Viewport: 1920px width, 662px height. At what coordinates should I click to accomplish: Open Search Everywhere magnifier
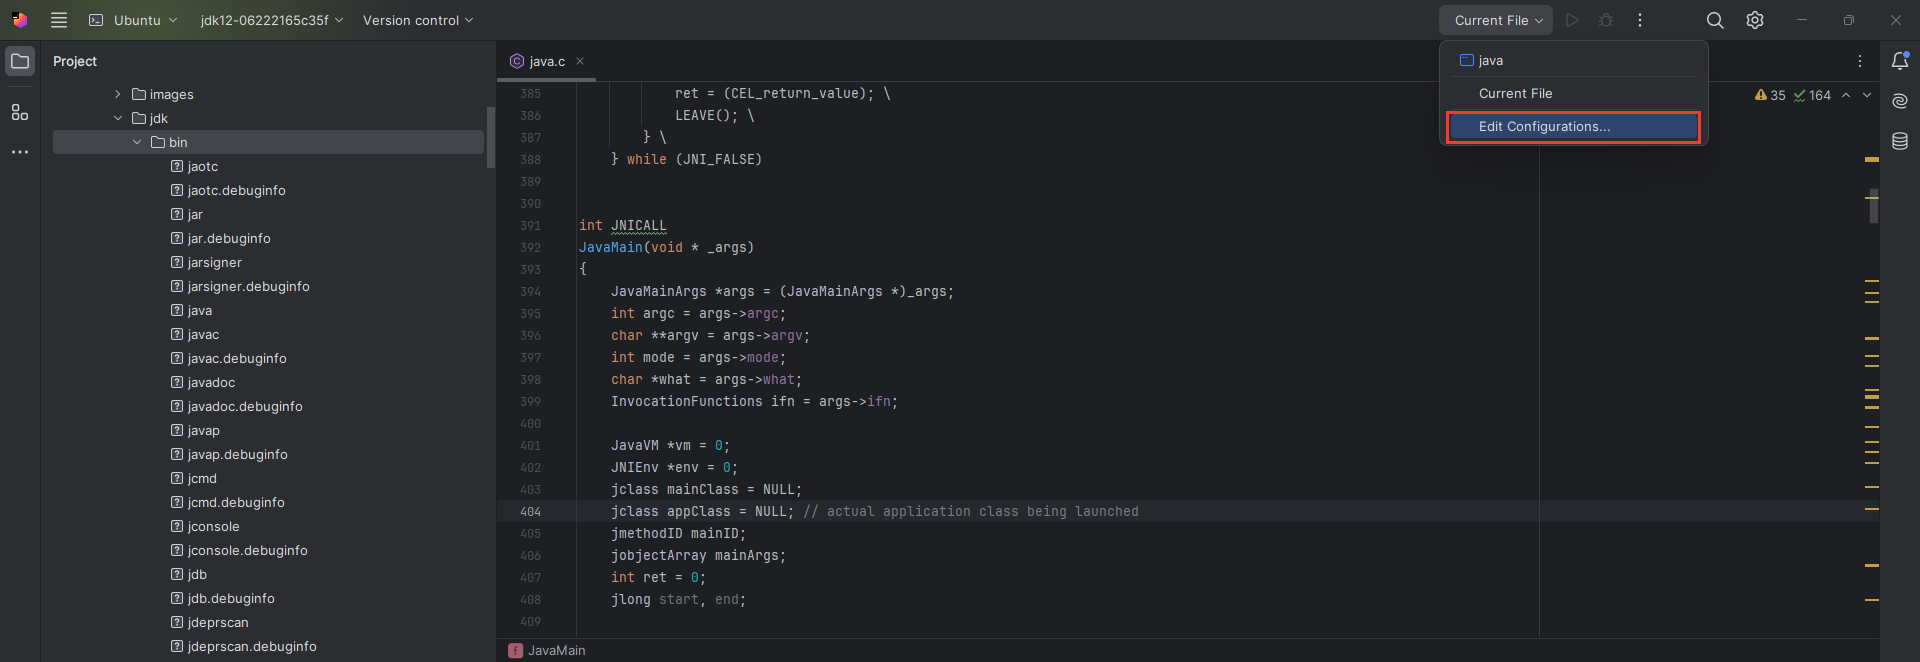click(x=1715, y=20)
